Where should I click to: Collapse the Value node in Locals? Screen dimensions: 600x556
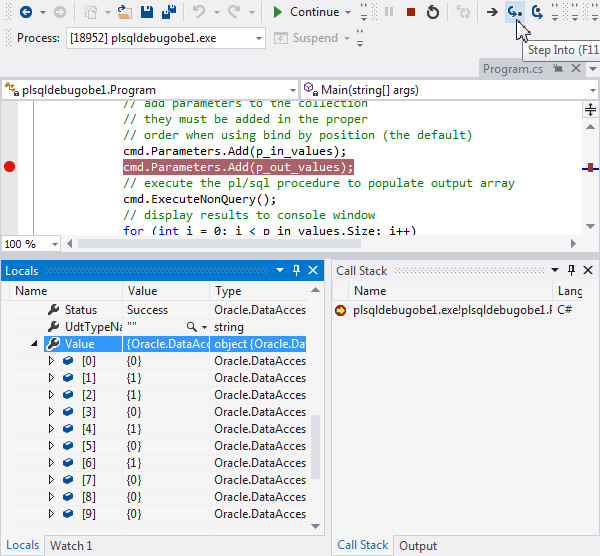(34, 343)
